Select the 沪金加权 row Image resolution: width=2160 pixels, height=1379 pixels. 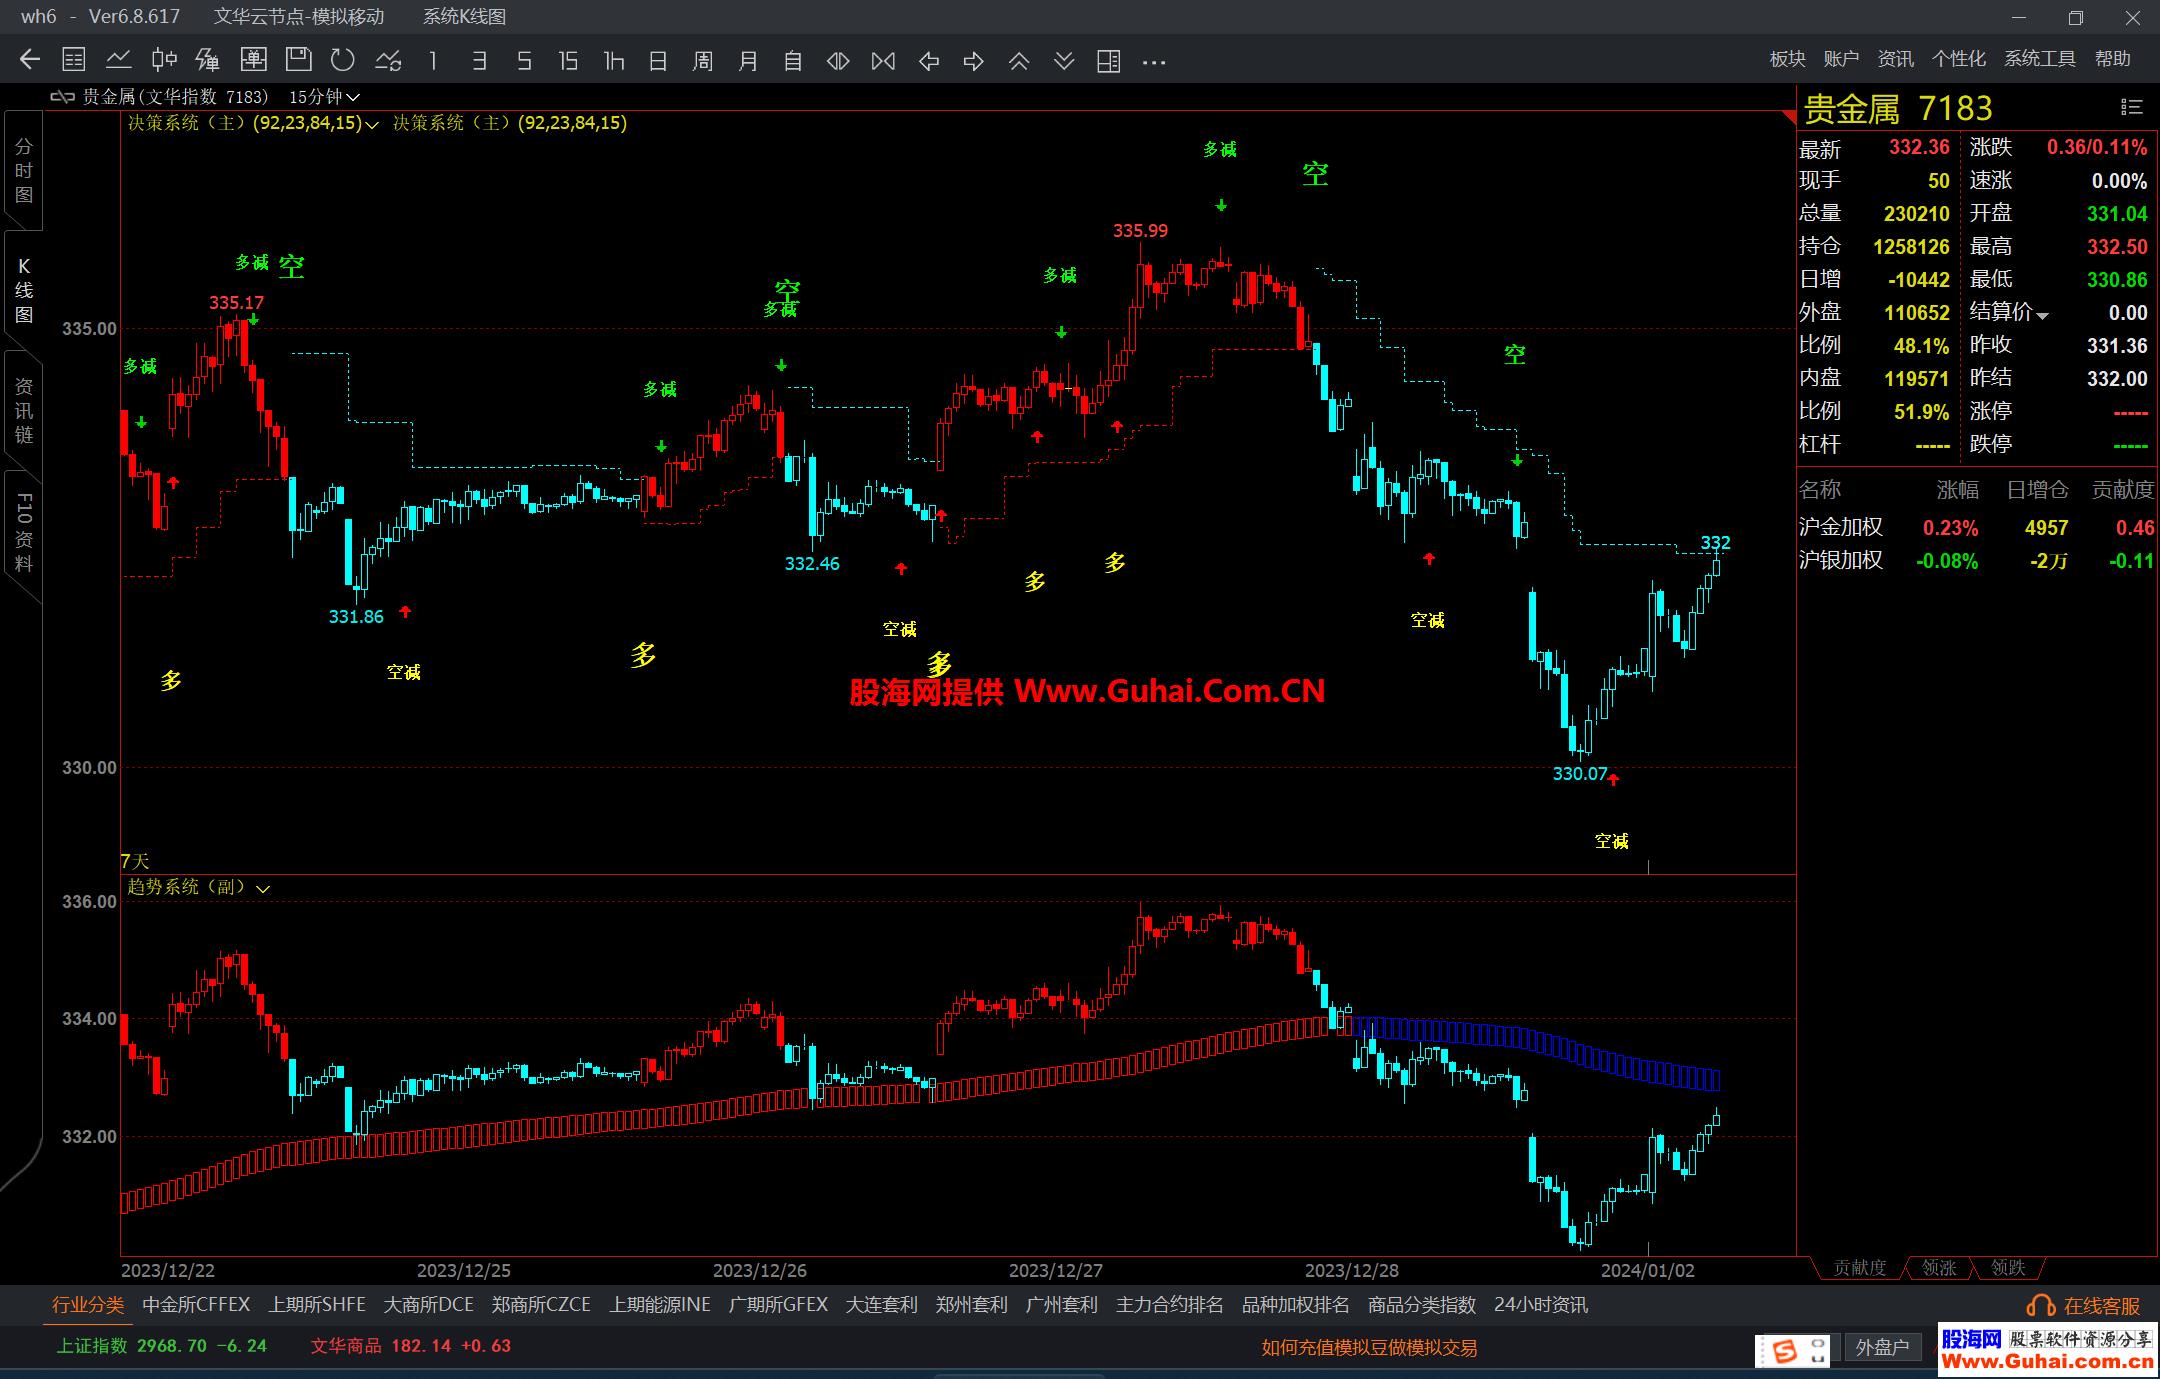1840,527
